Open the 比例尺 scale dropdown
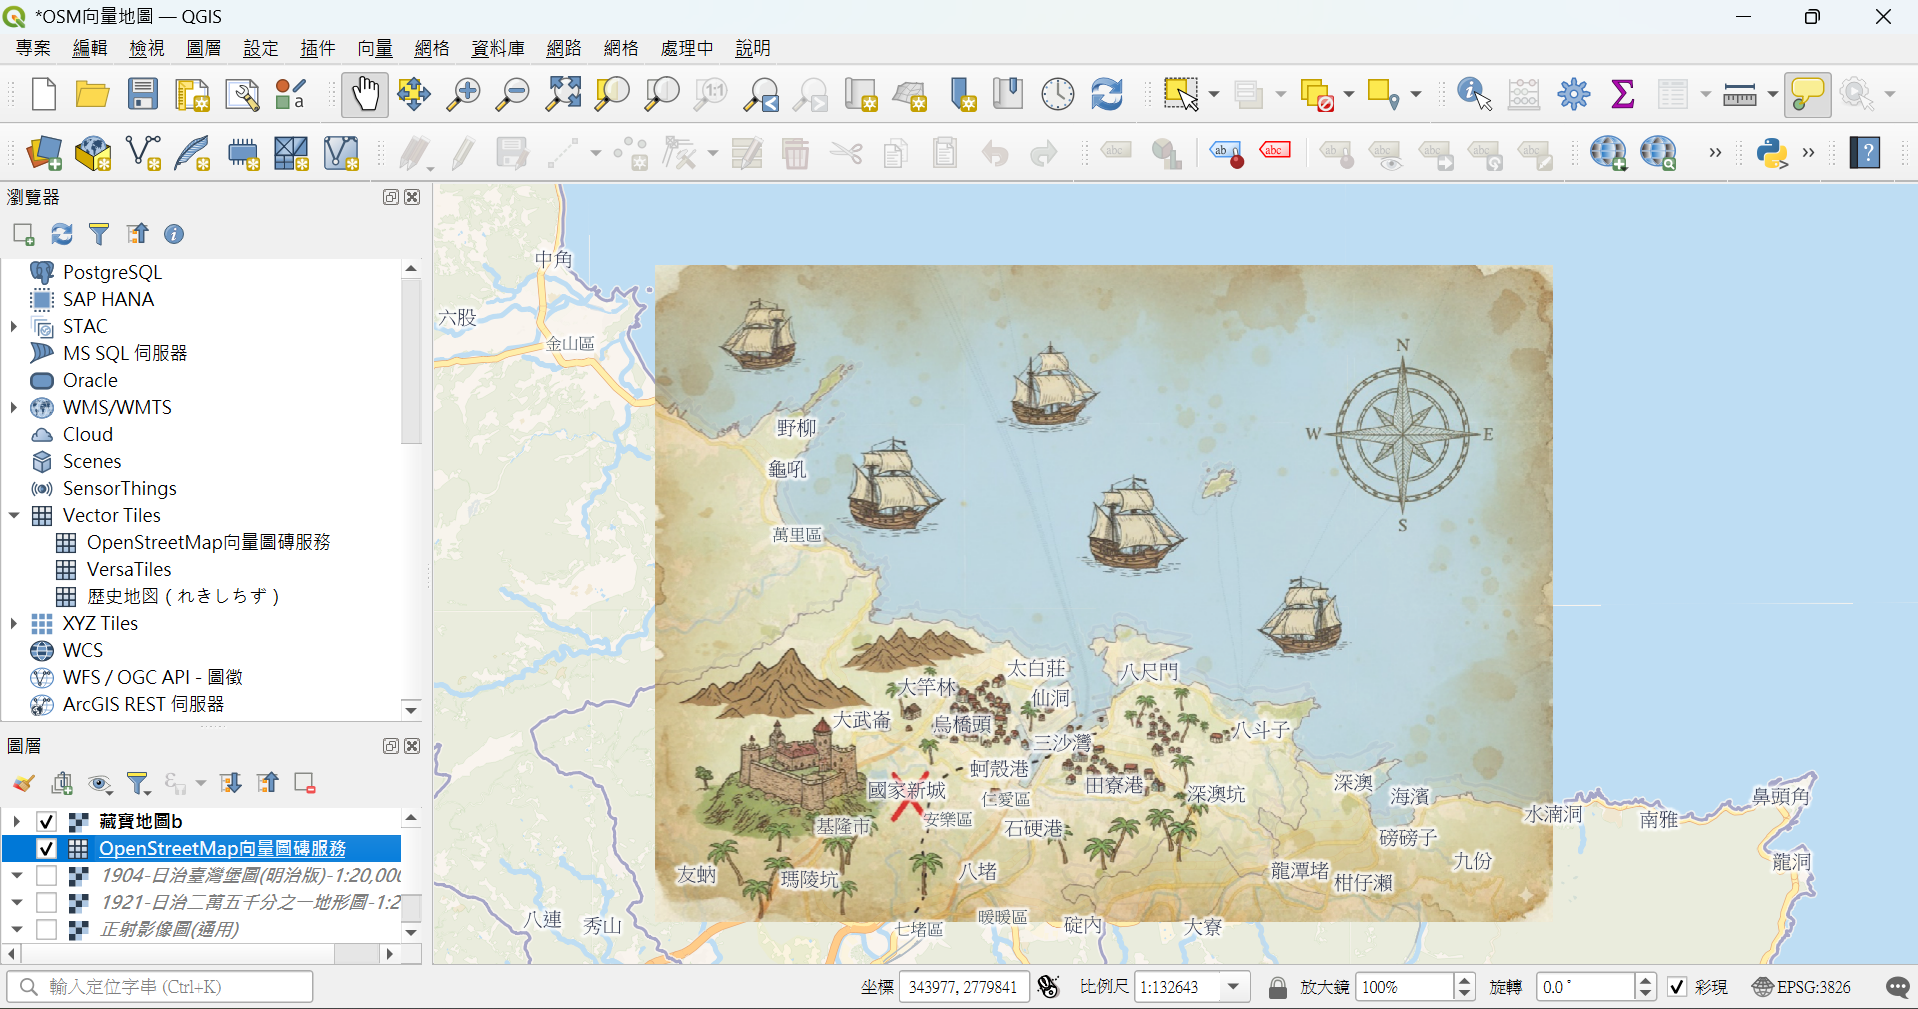 [1235, 987]
